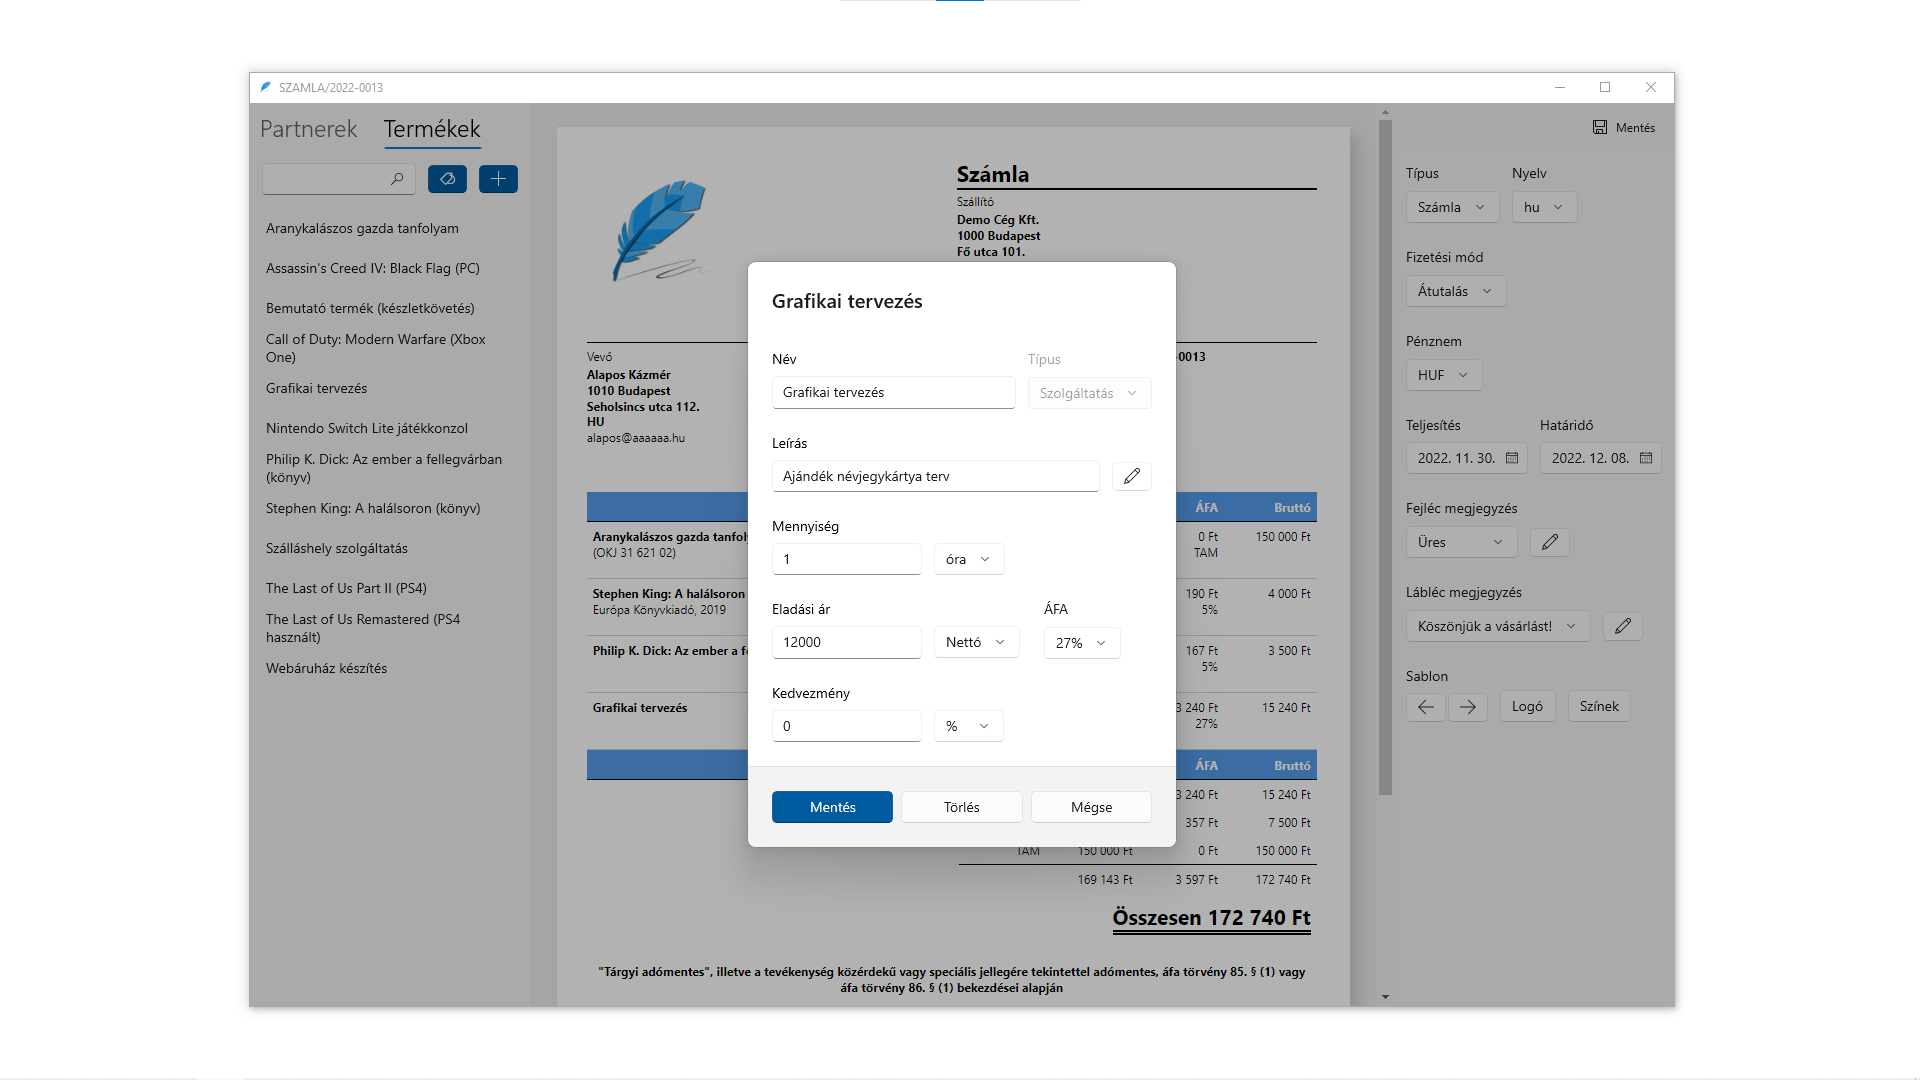The height and width of the screenshot is (1080, 1920).
Task: Go to previous template with left arrow
Action: (1425, 707)
